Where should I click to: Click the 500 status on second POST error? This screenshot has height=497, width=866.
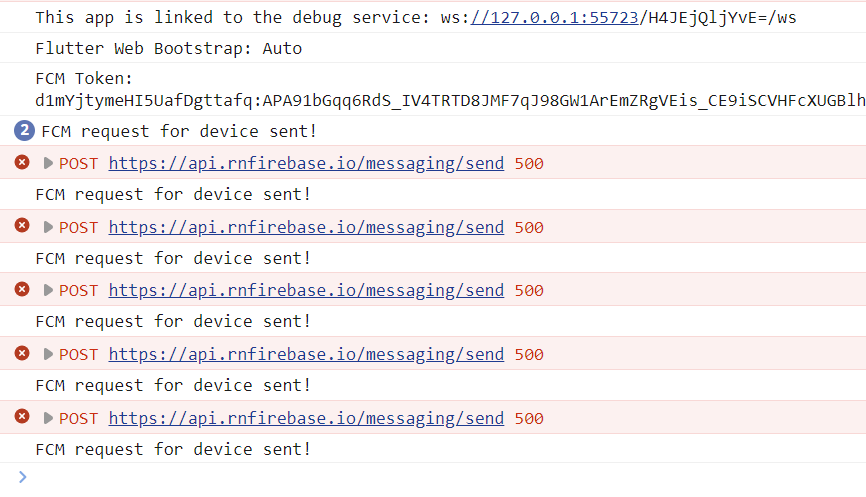click(529, 228)
